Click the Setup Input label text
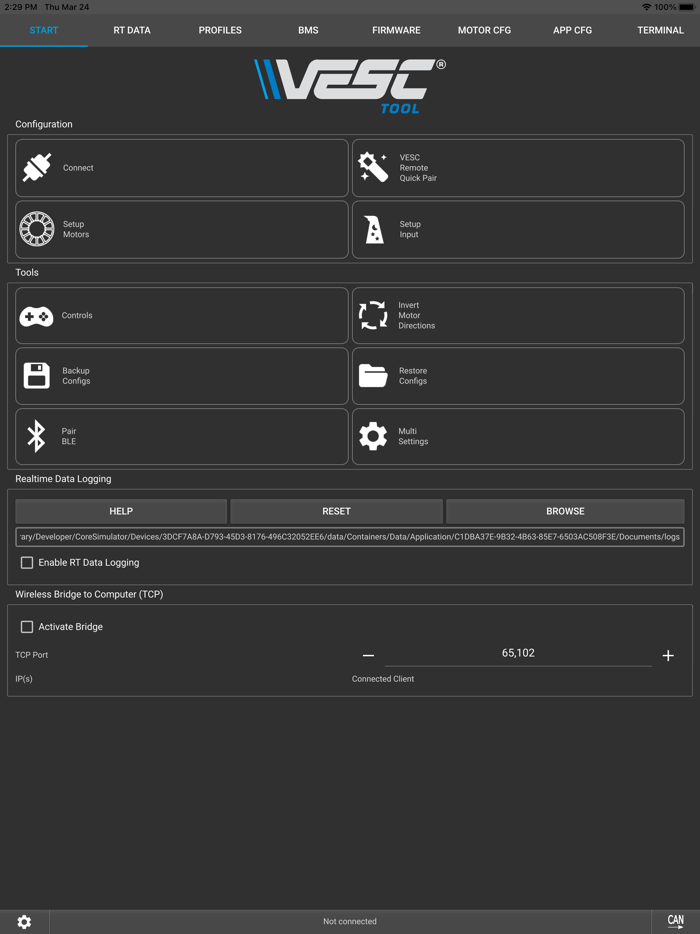This screenshot has width=700, height=934. tap(410, 229)
